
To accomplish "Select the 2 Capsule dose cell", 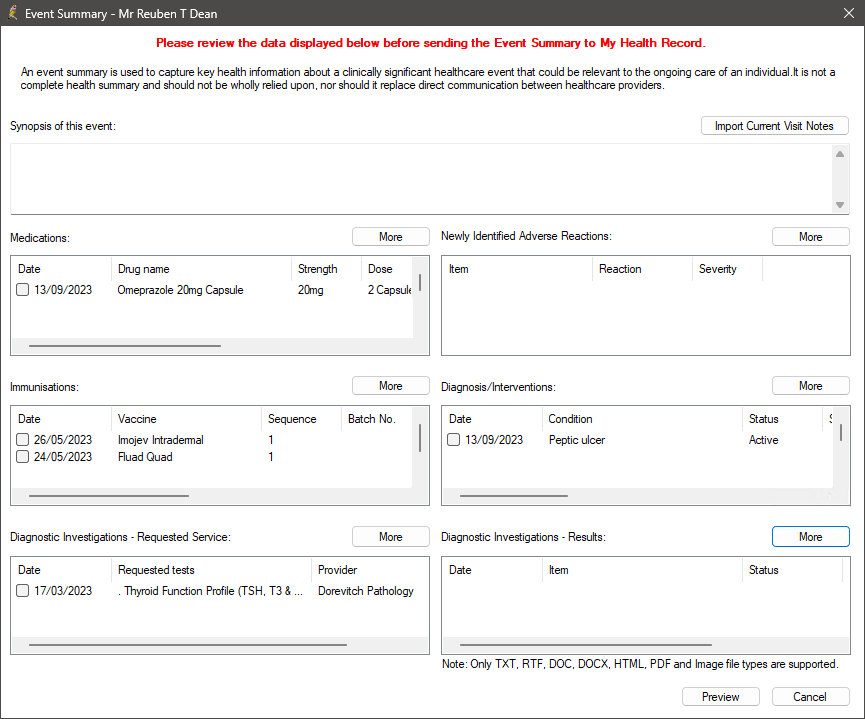I will [x=389, y=290].
